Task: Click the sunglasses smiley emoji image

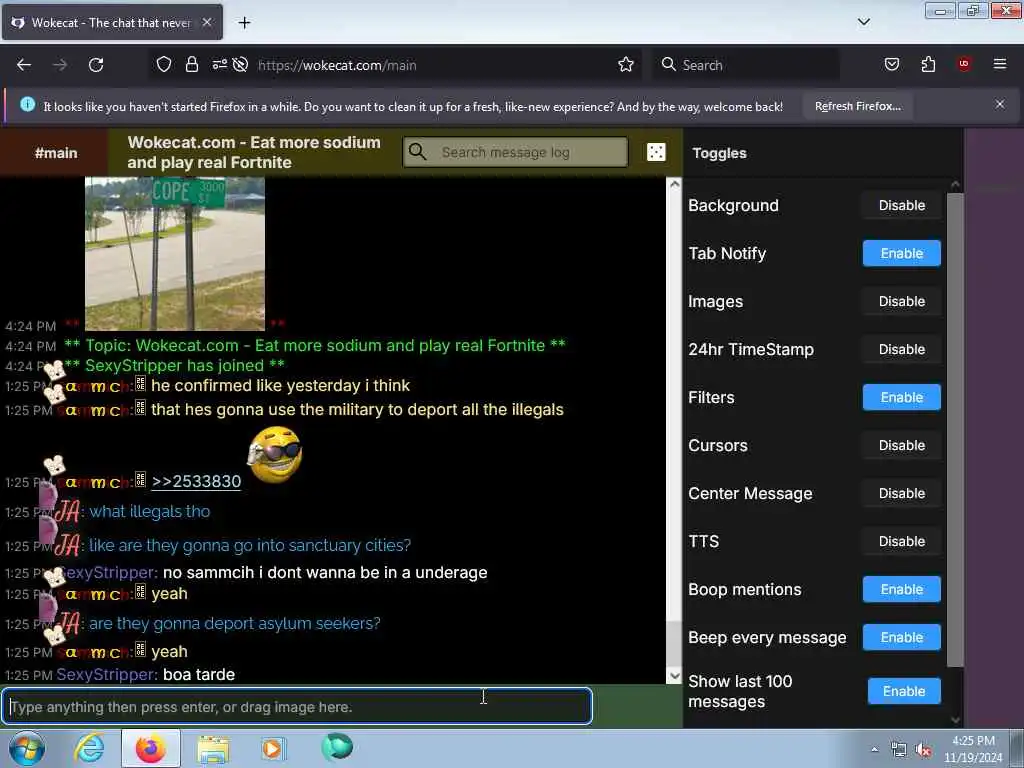Action: pyautogui.click(x=275, y=454)
